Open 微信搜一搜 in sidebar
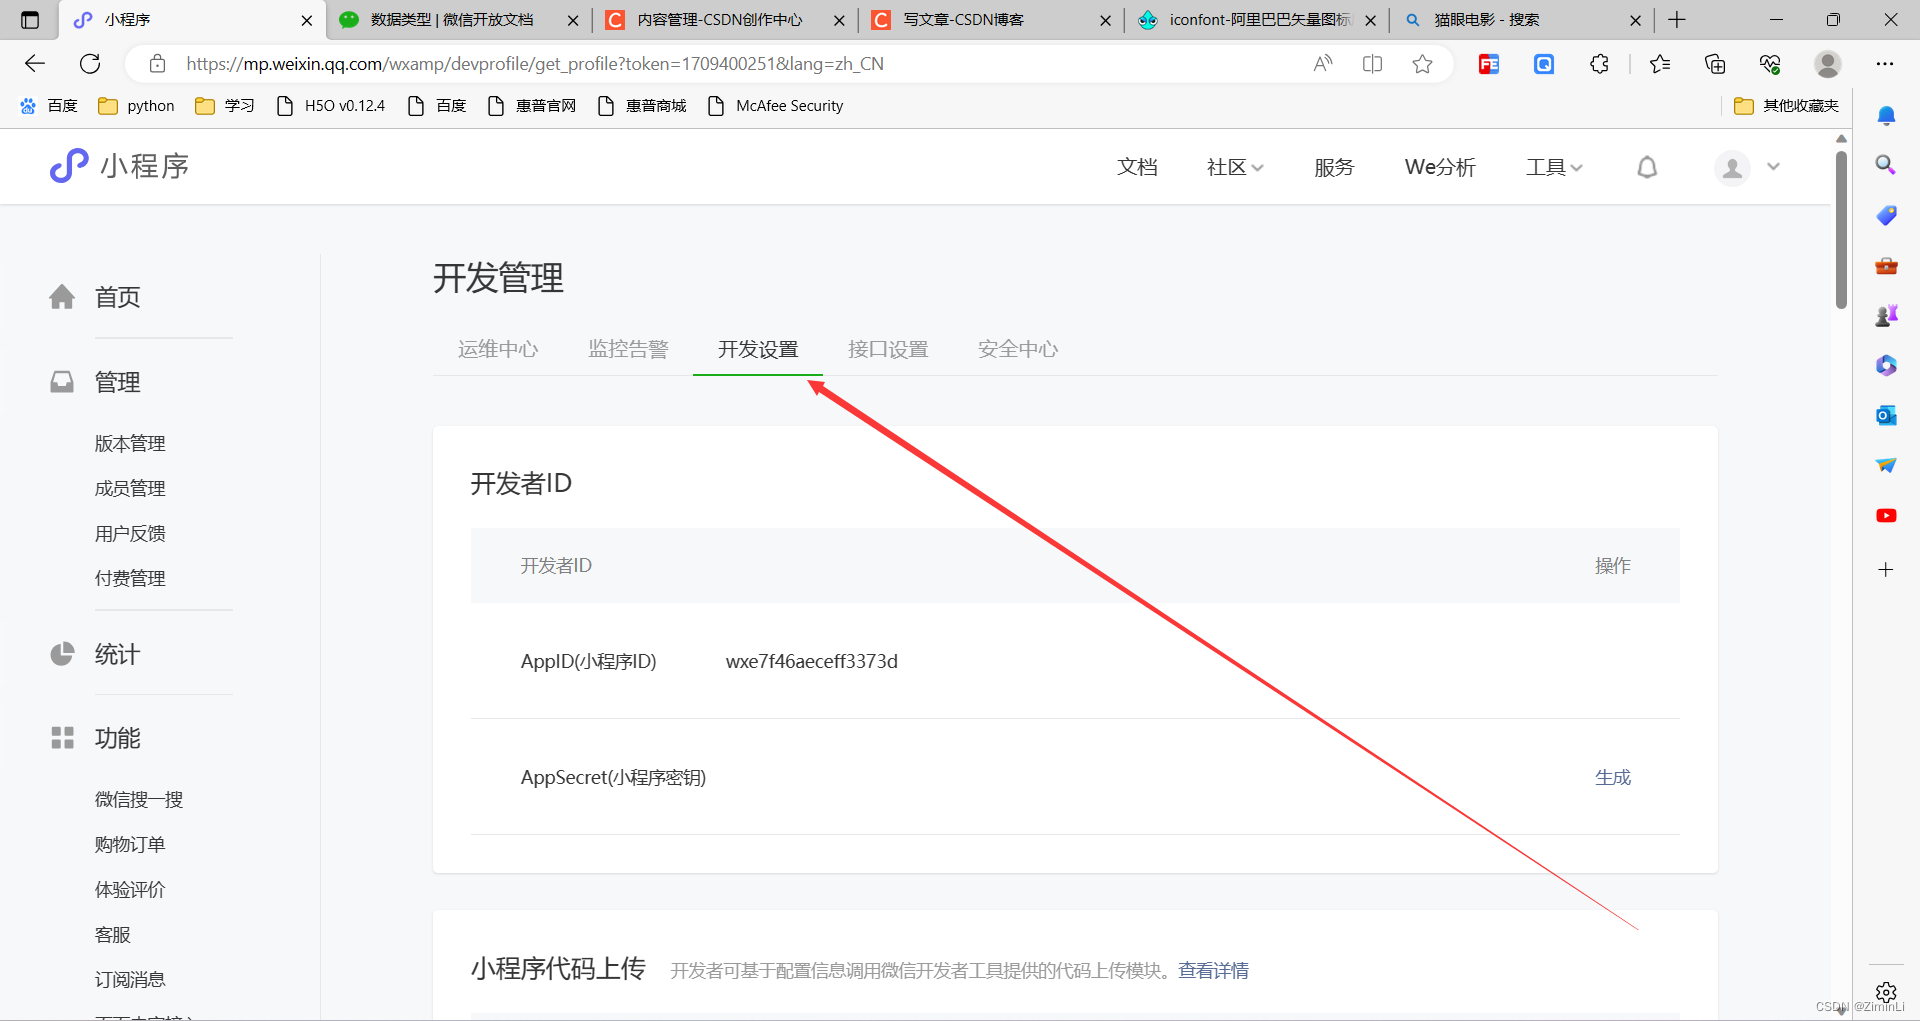The height and width of the screenshot is (1021, 1920). [x=139, y=799]
